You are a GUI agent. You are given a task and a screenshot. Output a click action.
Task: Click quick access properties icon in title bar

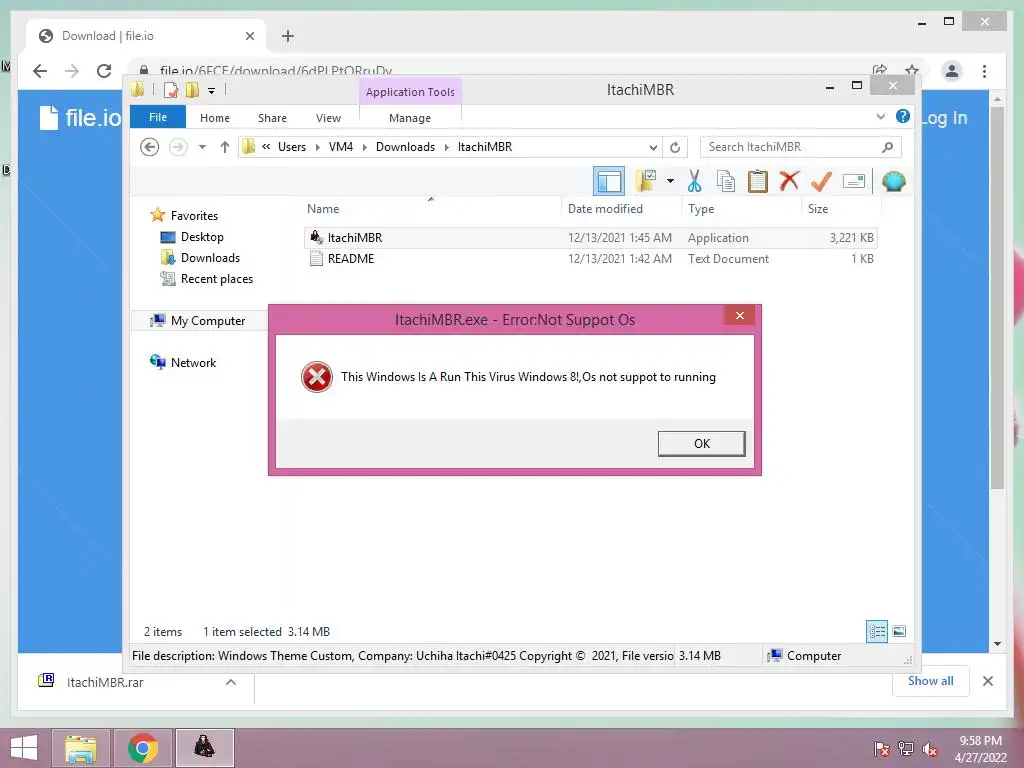(x=170, y=89)
